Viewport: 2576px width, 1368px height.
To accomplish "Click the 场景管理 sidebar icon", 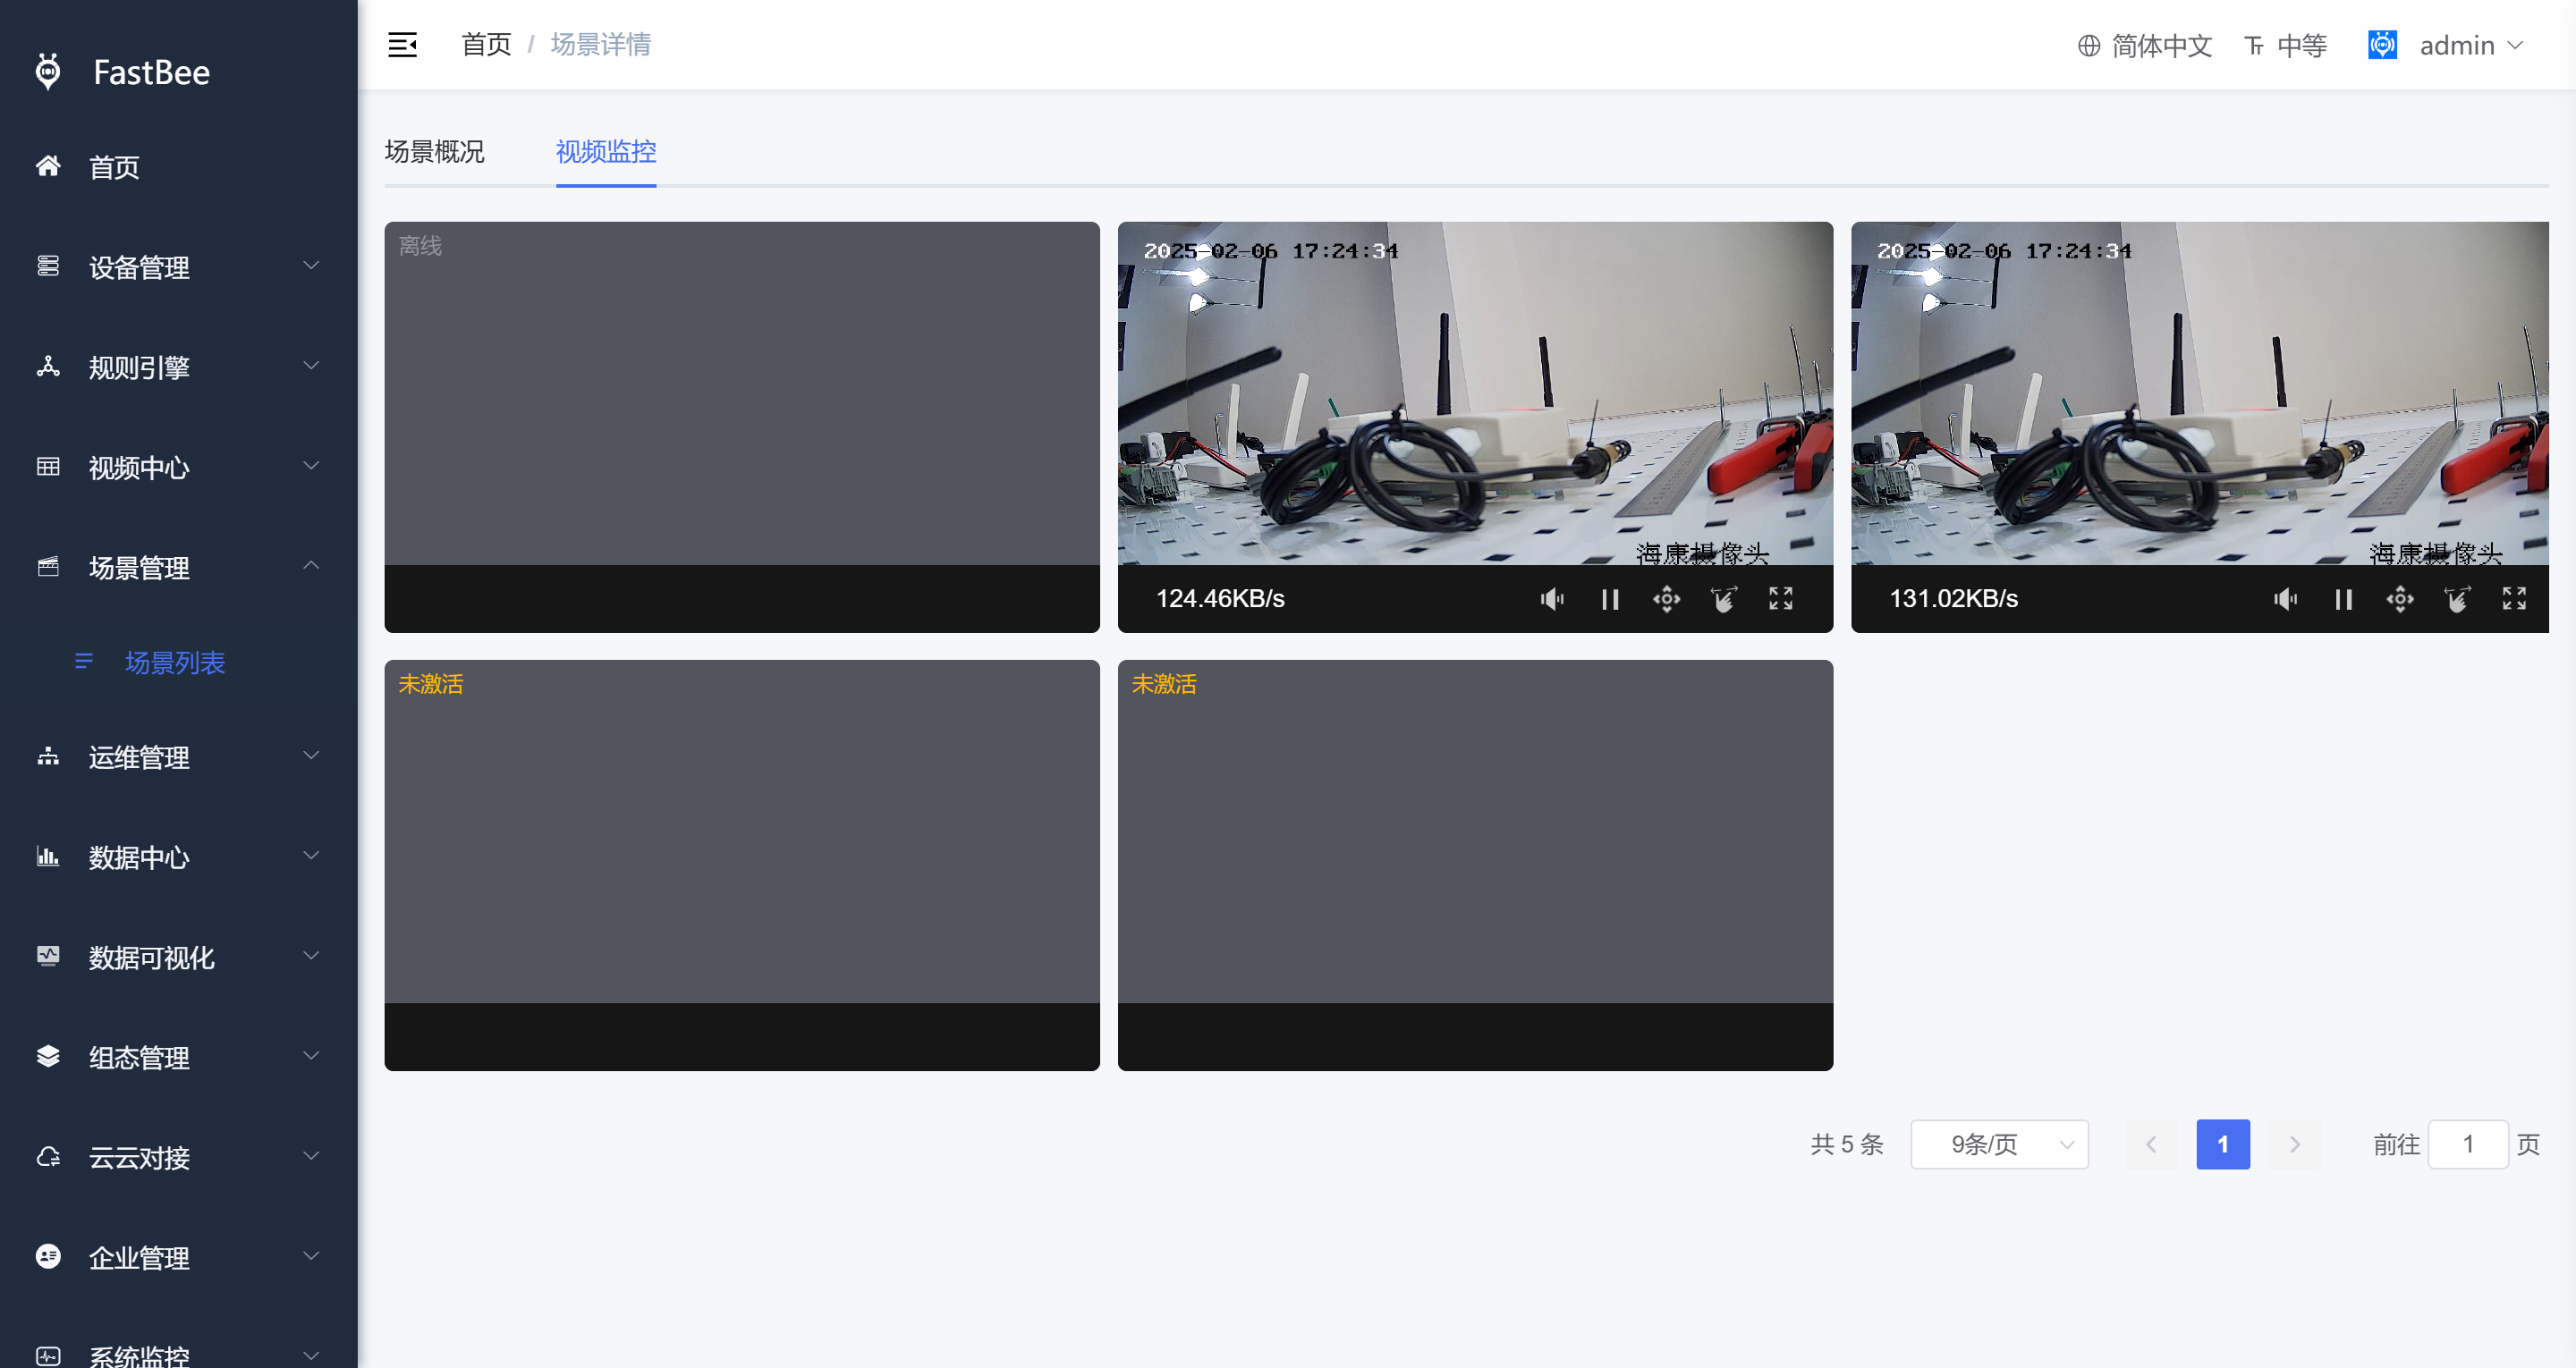I will click(x=48, y=567).
